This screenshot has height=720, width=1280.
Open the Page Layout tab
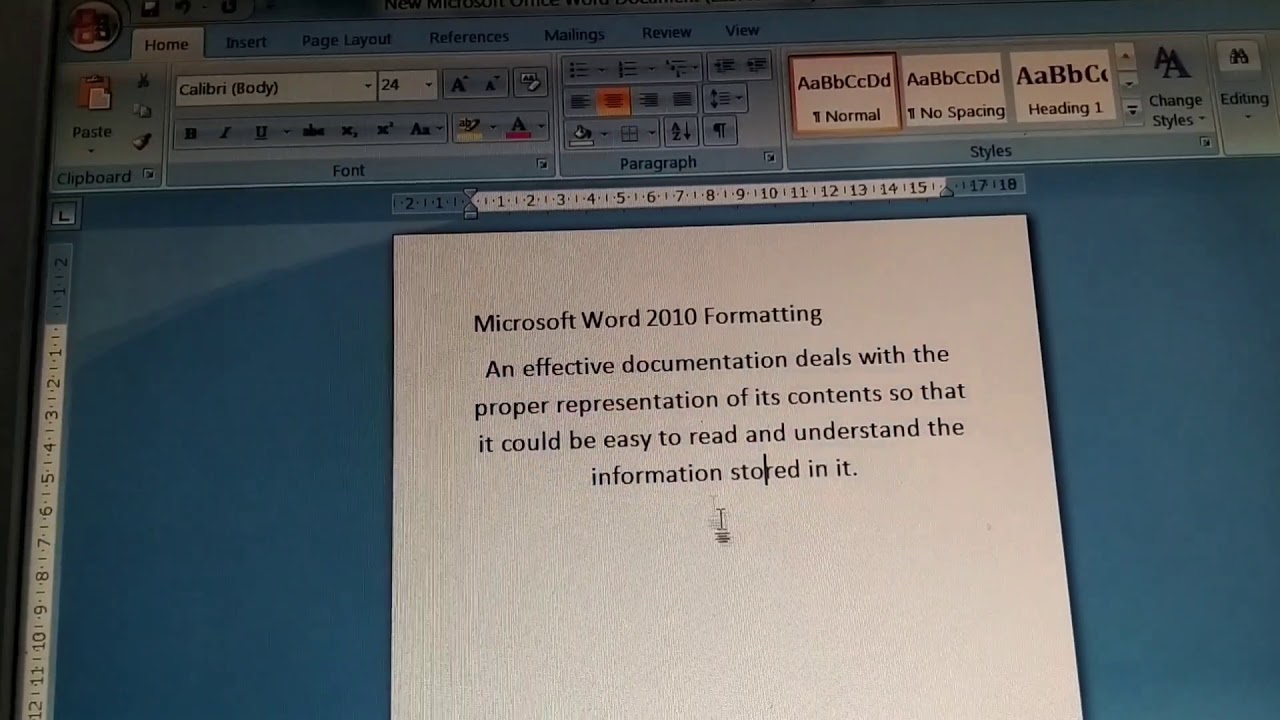(347, 40)
